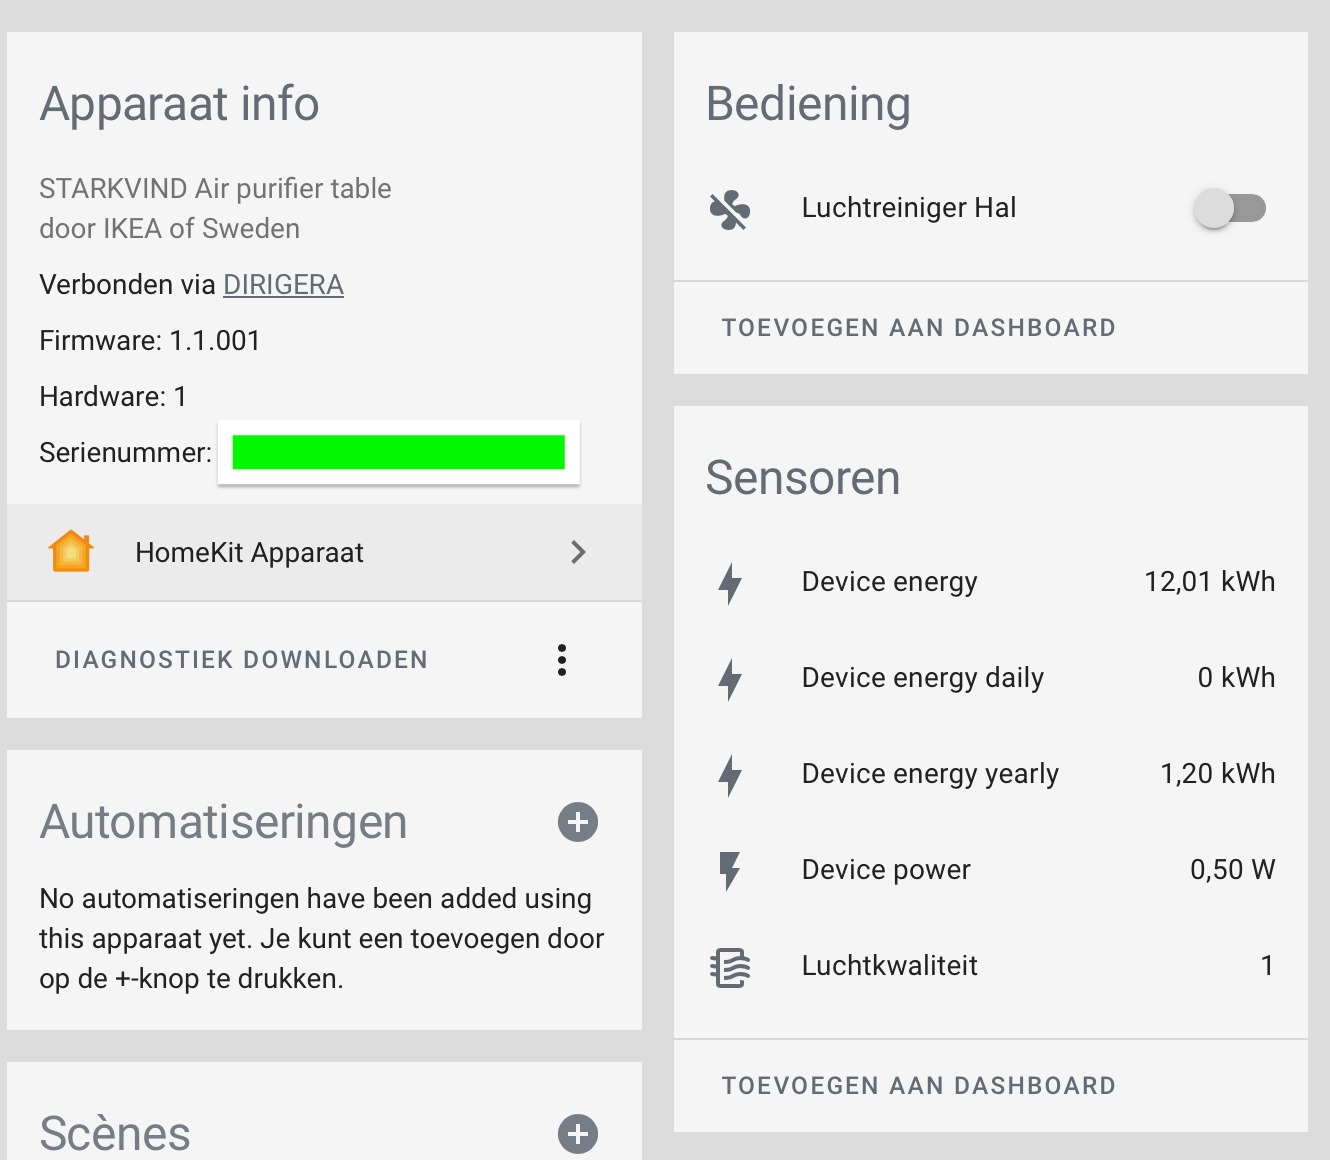The width and height of the screenshot is (1330, 1160).
Task: Toggle the Luchtreiniger Hal switch on
Action: [x=1229, y=209]
